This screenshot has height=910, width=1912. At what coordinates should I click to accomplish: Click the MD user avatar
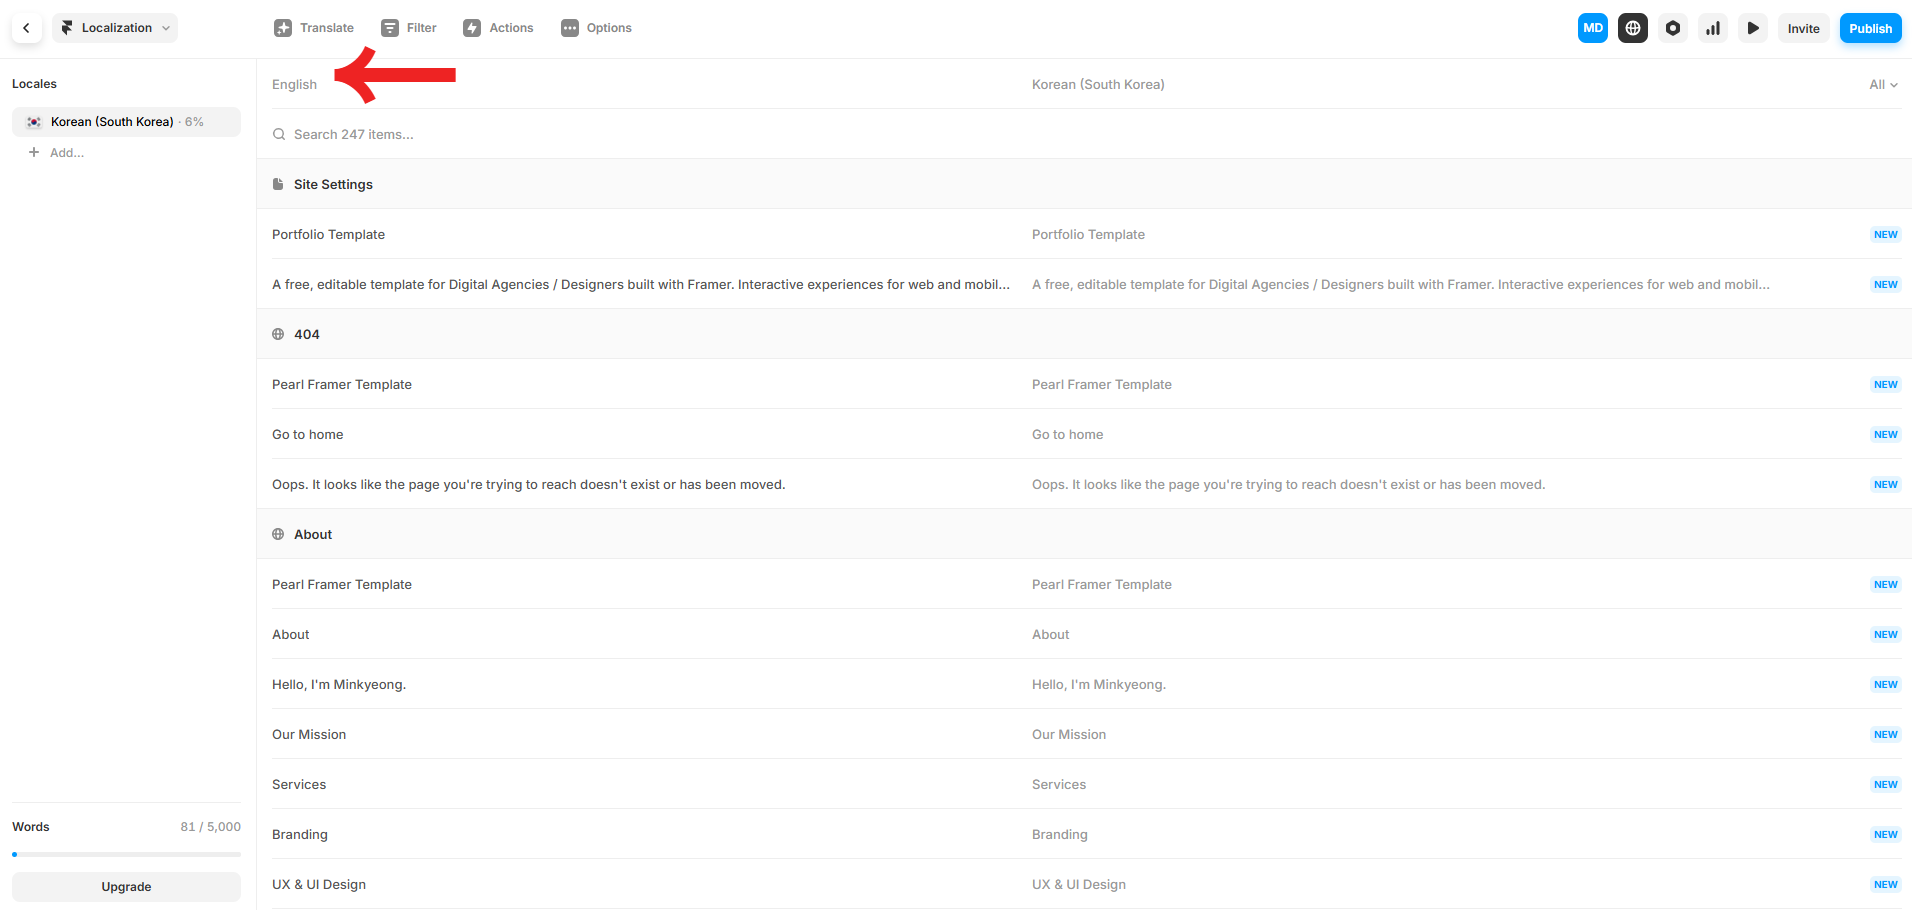click(x=1593, y=28)
